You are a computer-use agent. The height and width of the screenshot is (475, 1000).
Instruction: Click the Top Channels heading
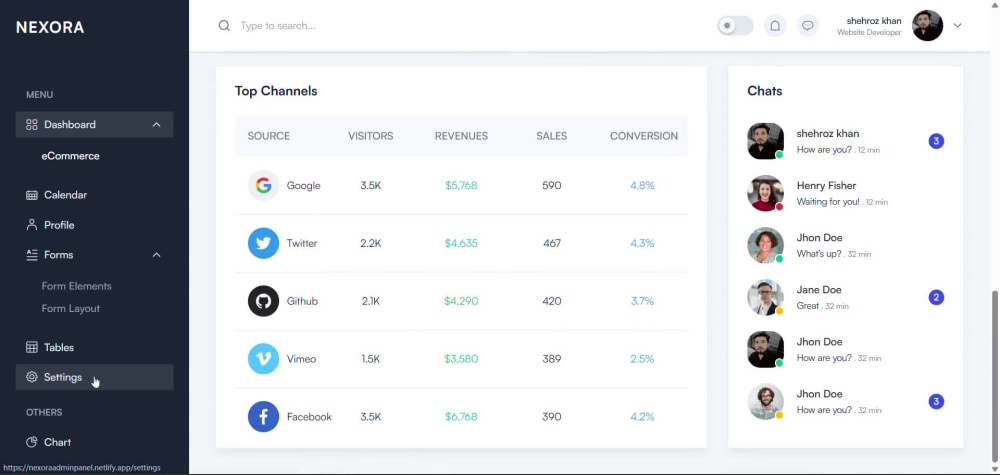[276, 91]
